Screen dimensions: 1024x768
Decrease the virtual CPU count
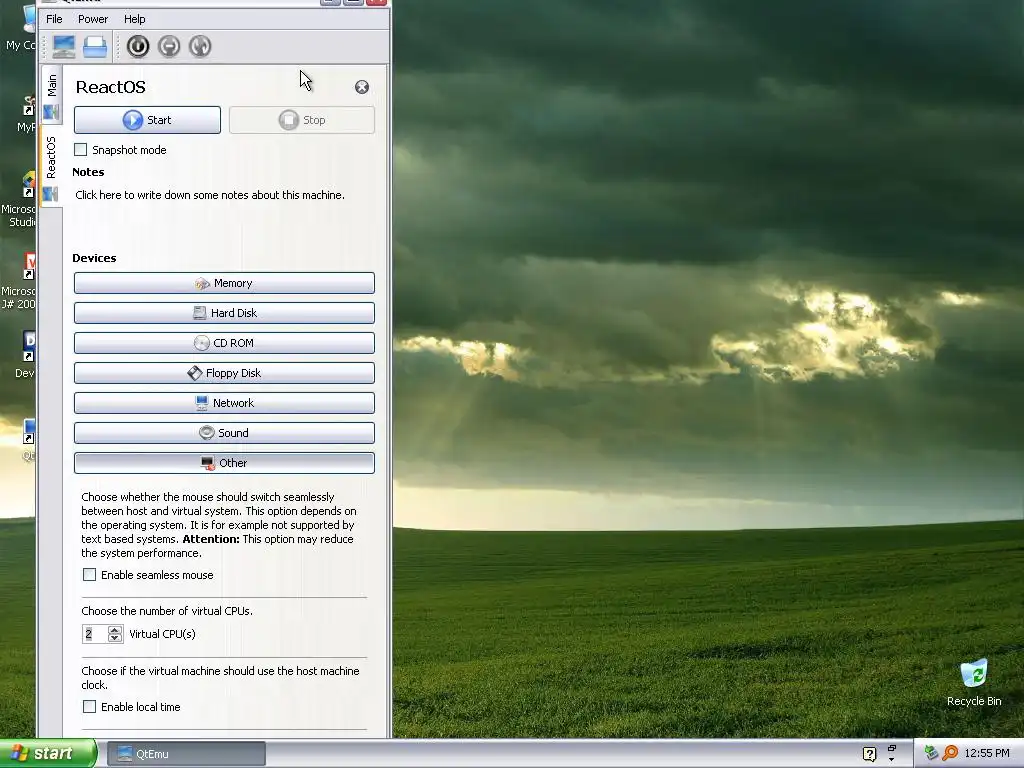(115, 638)
